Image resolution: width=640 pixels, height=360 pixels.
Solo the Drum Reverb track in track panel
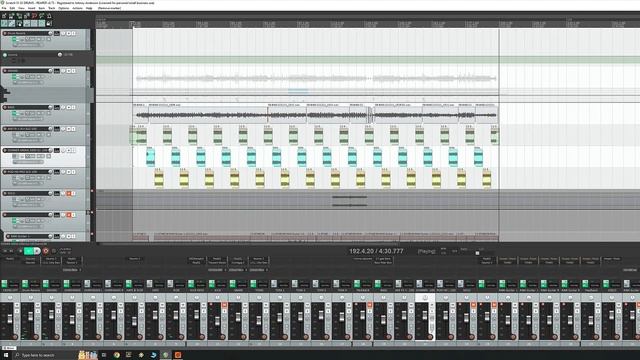point(73,33)
